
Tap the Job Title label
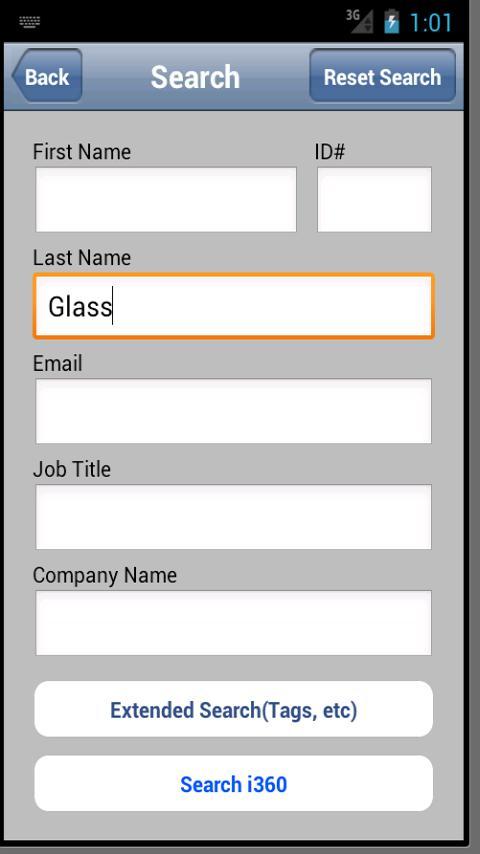point(72,469)
